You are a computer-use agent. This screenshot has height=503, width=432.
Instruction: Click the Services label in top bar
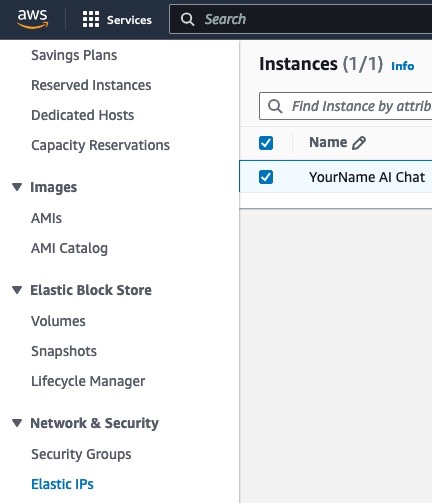(x=129, y=20)
